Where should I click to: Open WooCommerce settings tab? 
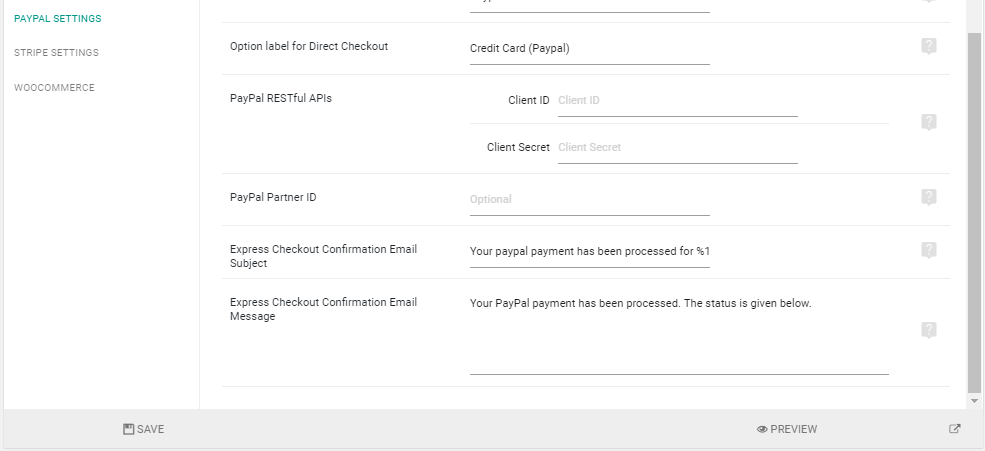tap(54, 88)
